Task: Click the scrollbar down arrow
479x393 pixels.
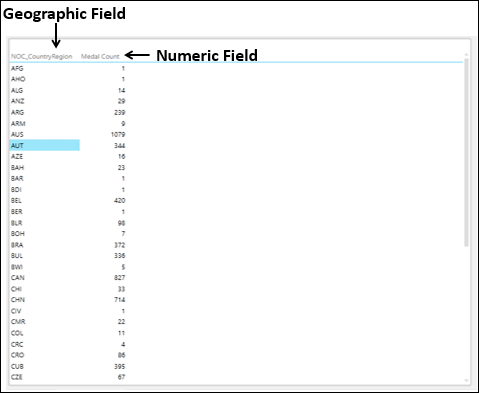Action: coord(466,380)
